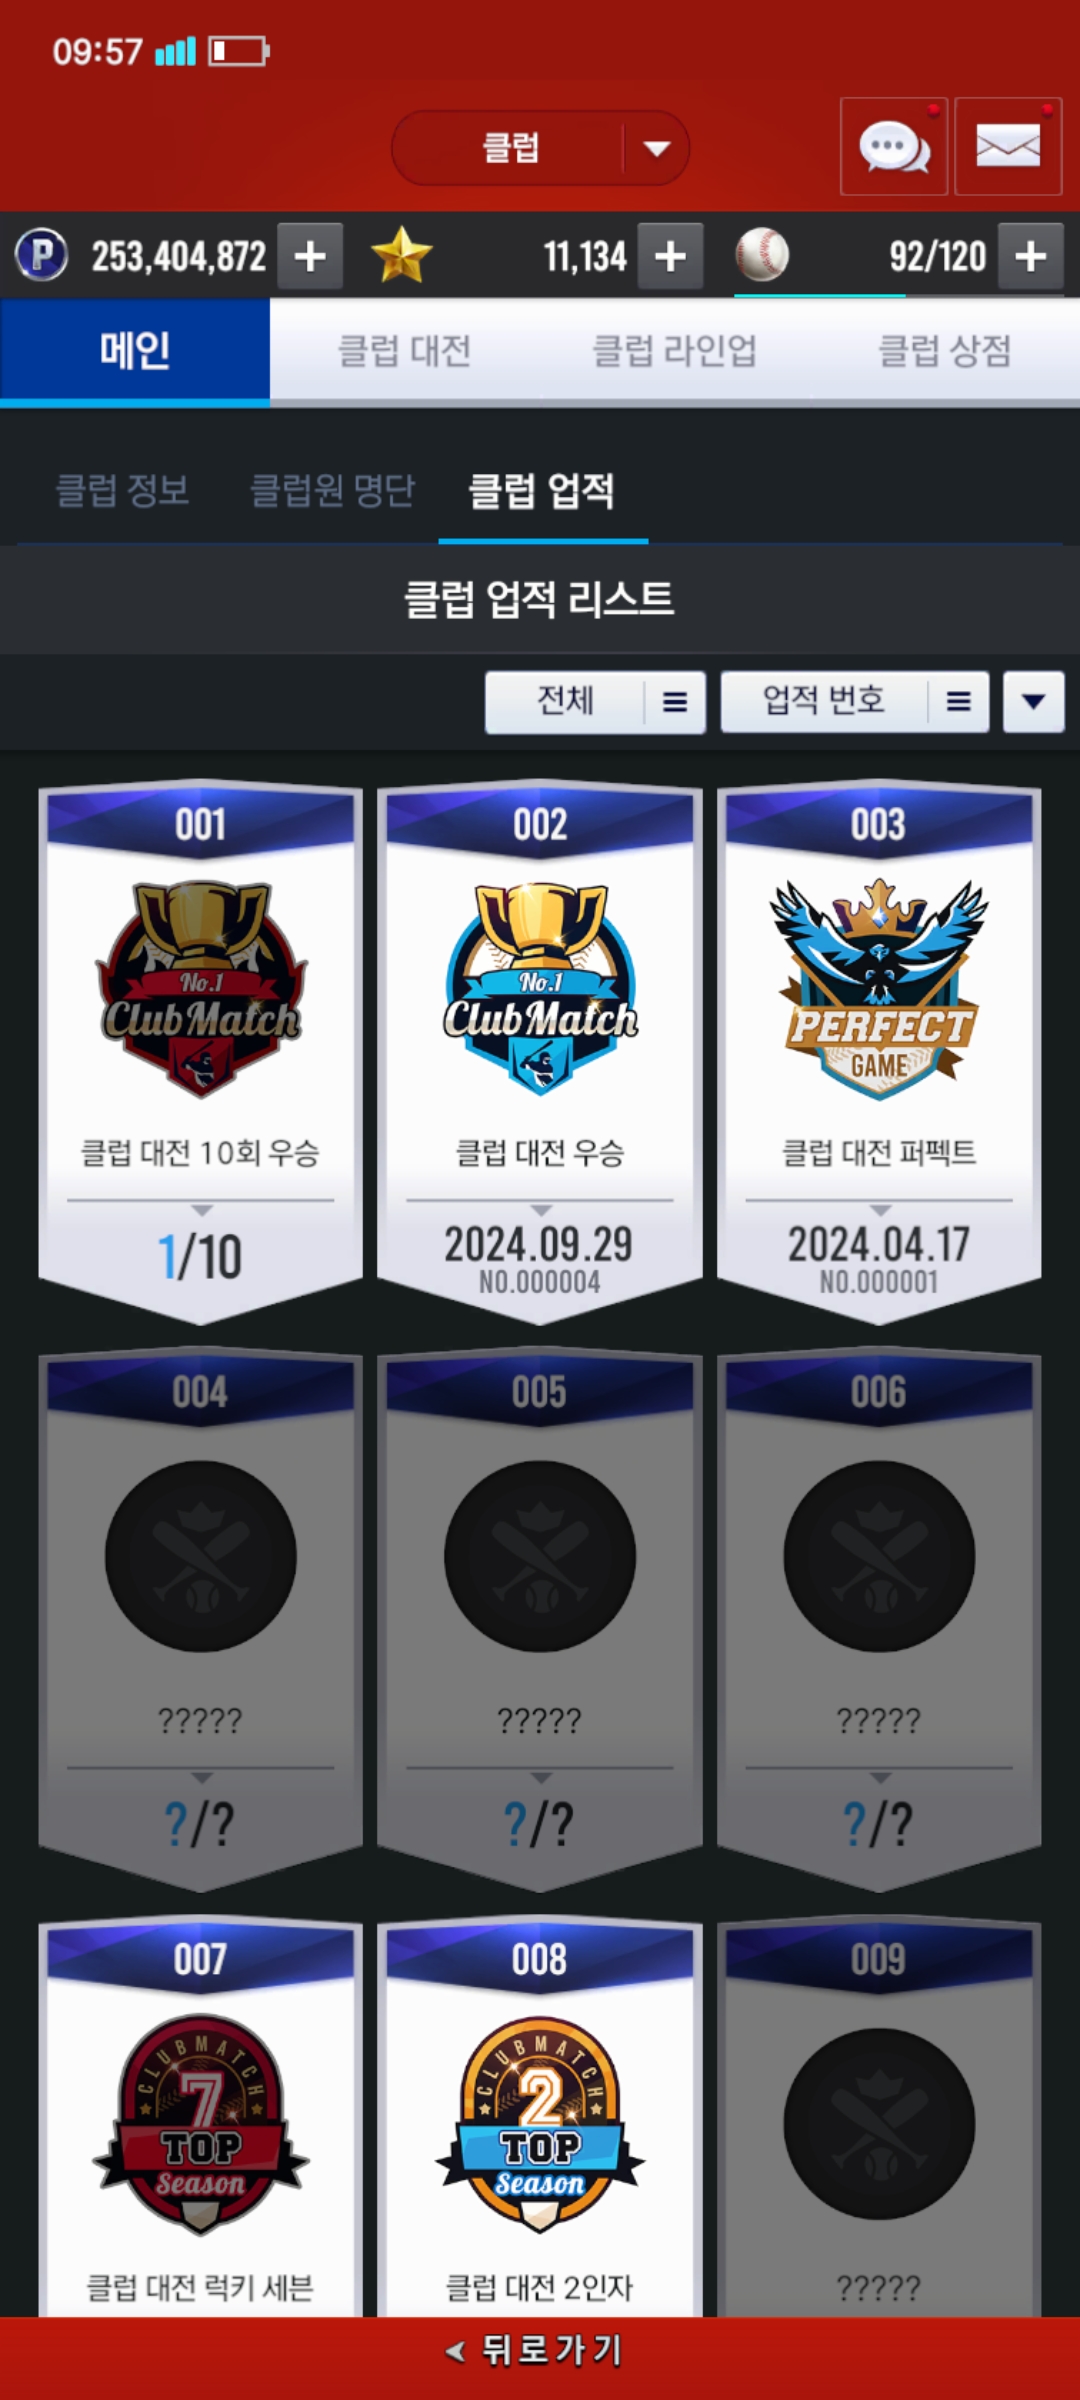Screen dimensions: 1080x2400
Task: Open the 클럽 상점 tab
Action: point(945,351)
